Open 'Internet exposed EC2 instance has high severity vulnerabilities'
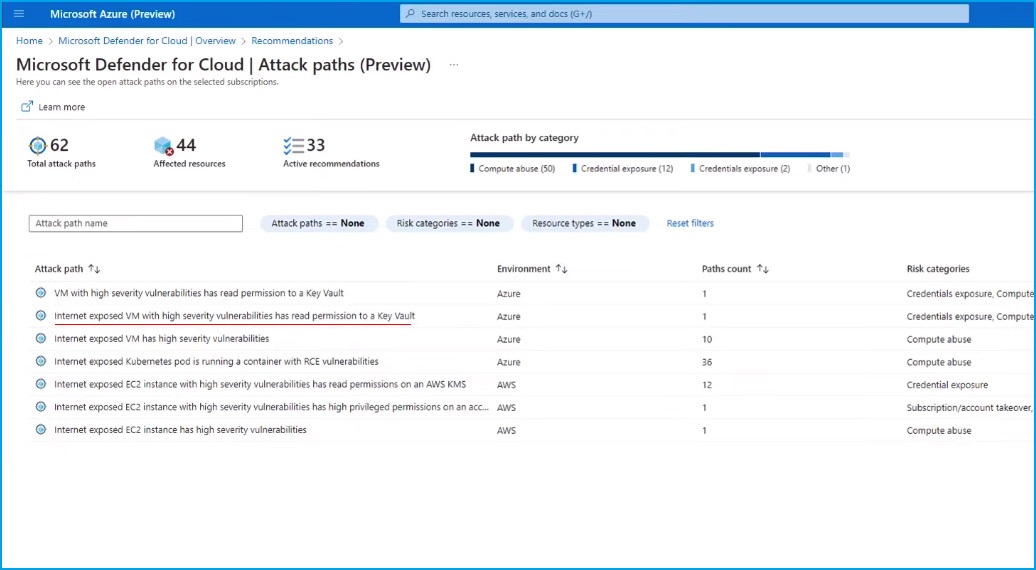The image size is (1036, 570). pyautogui.click(x=180, y=430)
